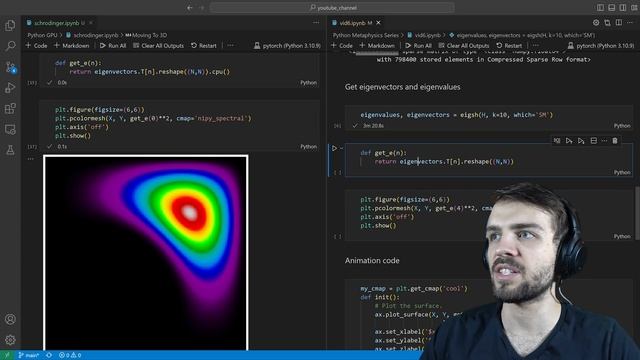Run by line in cell toolbar
Viewport: 640px width, 360px height.
point(557,141)
